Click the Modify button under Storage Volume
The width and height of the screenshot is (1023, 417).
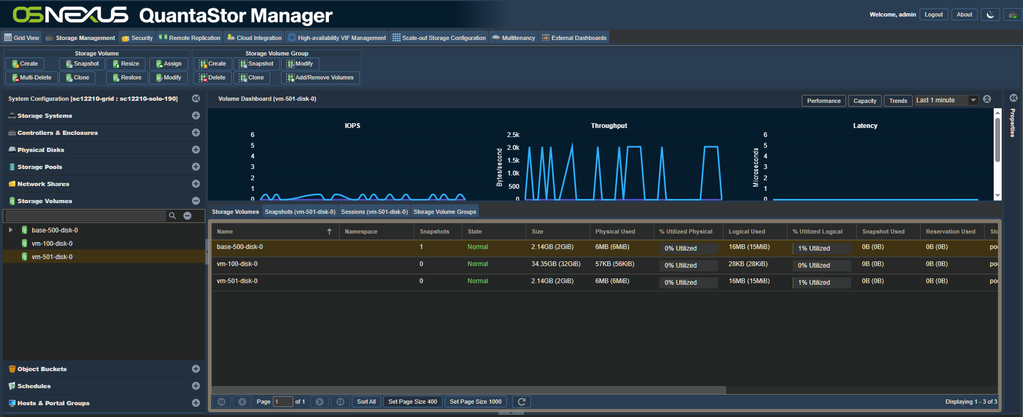(x=169, y=78)
